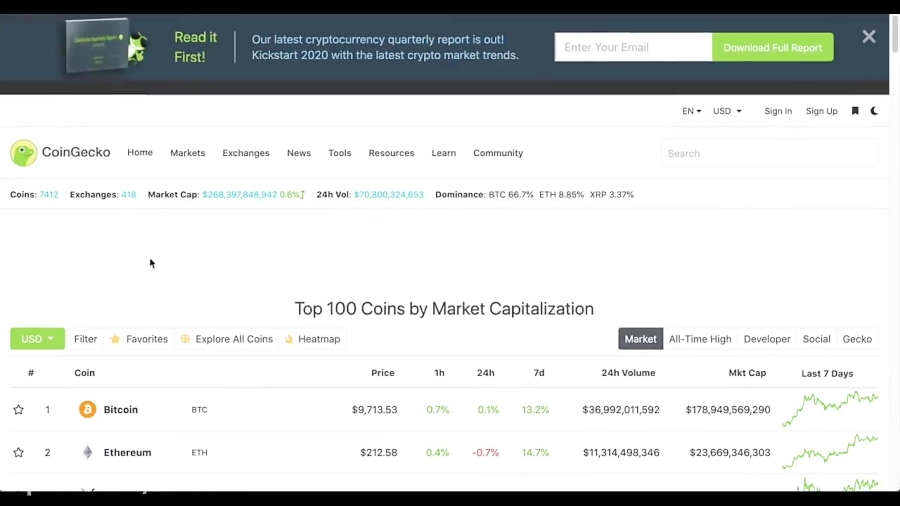Viewport: 900px width, 506px height.
Task: Click Explore All Coins
Action: [227, 339]
